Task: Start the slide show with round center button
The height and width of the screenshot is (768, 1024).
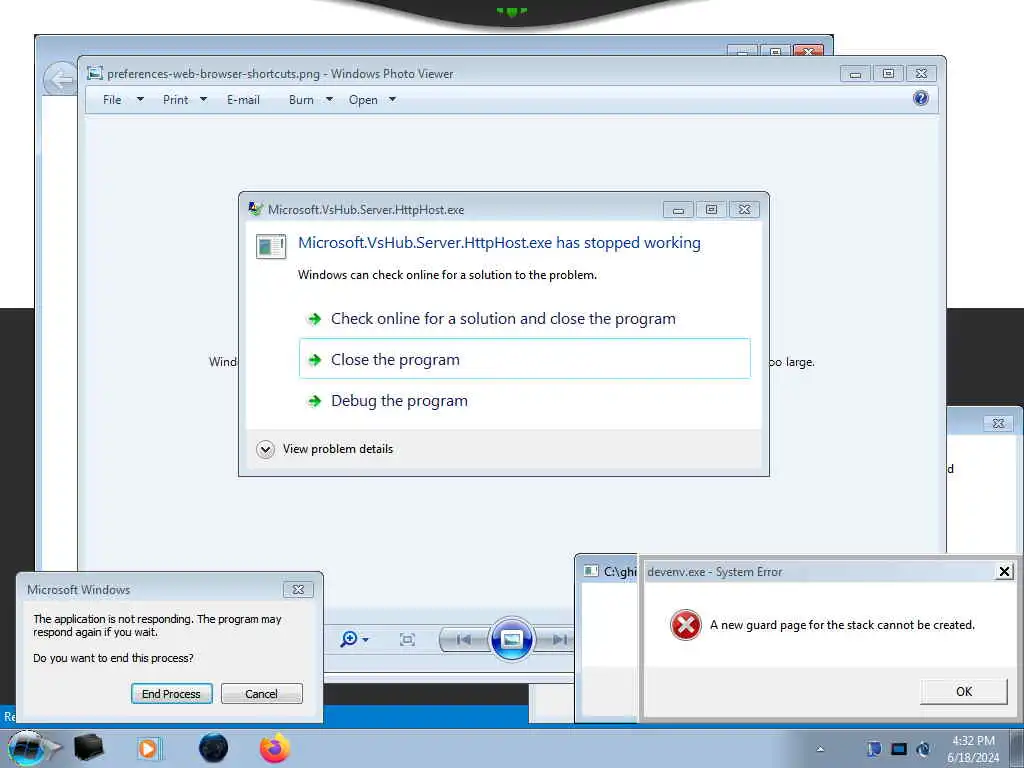Action: 511,639
